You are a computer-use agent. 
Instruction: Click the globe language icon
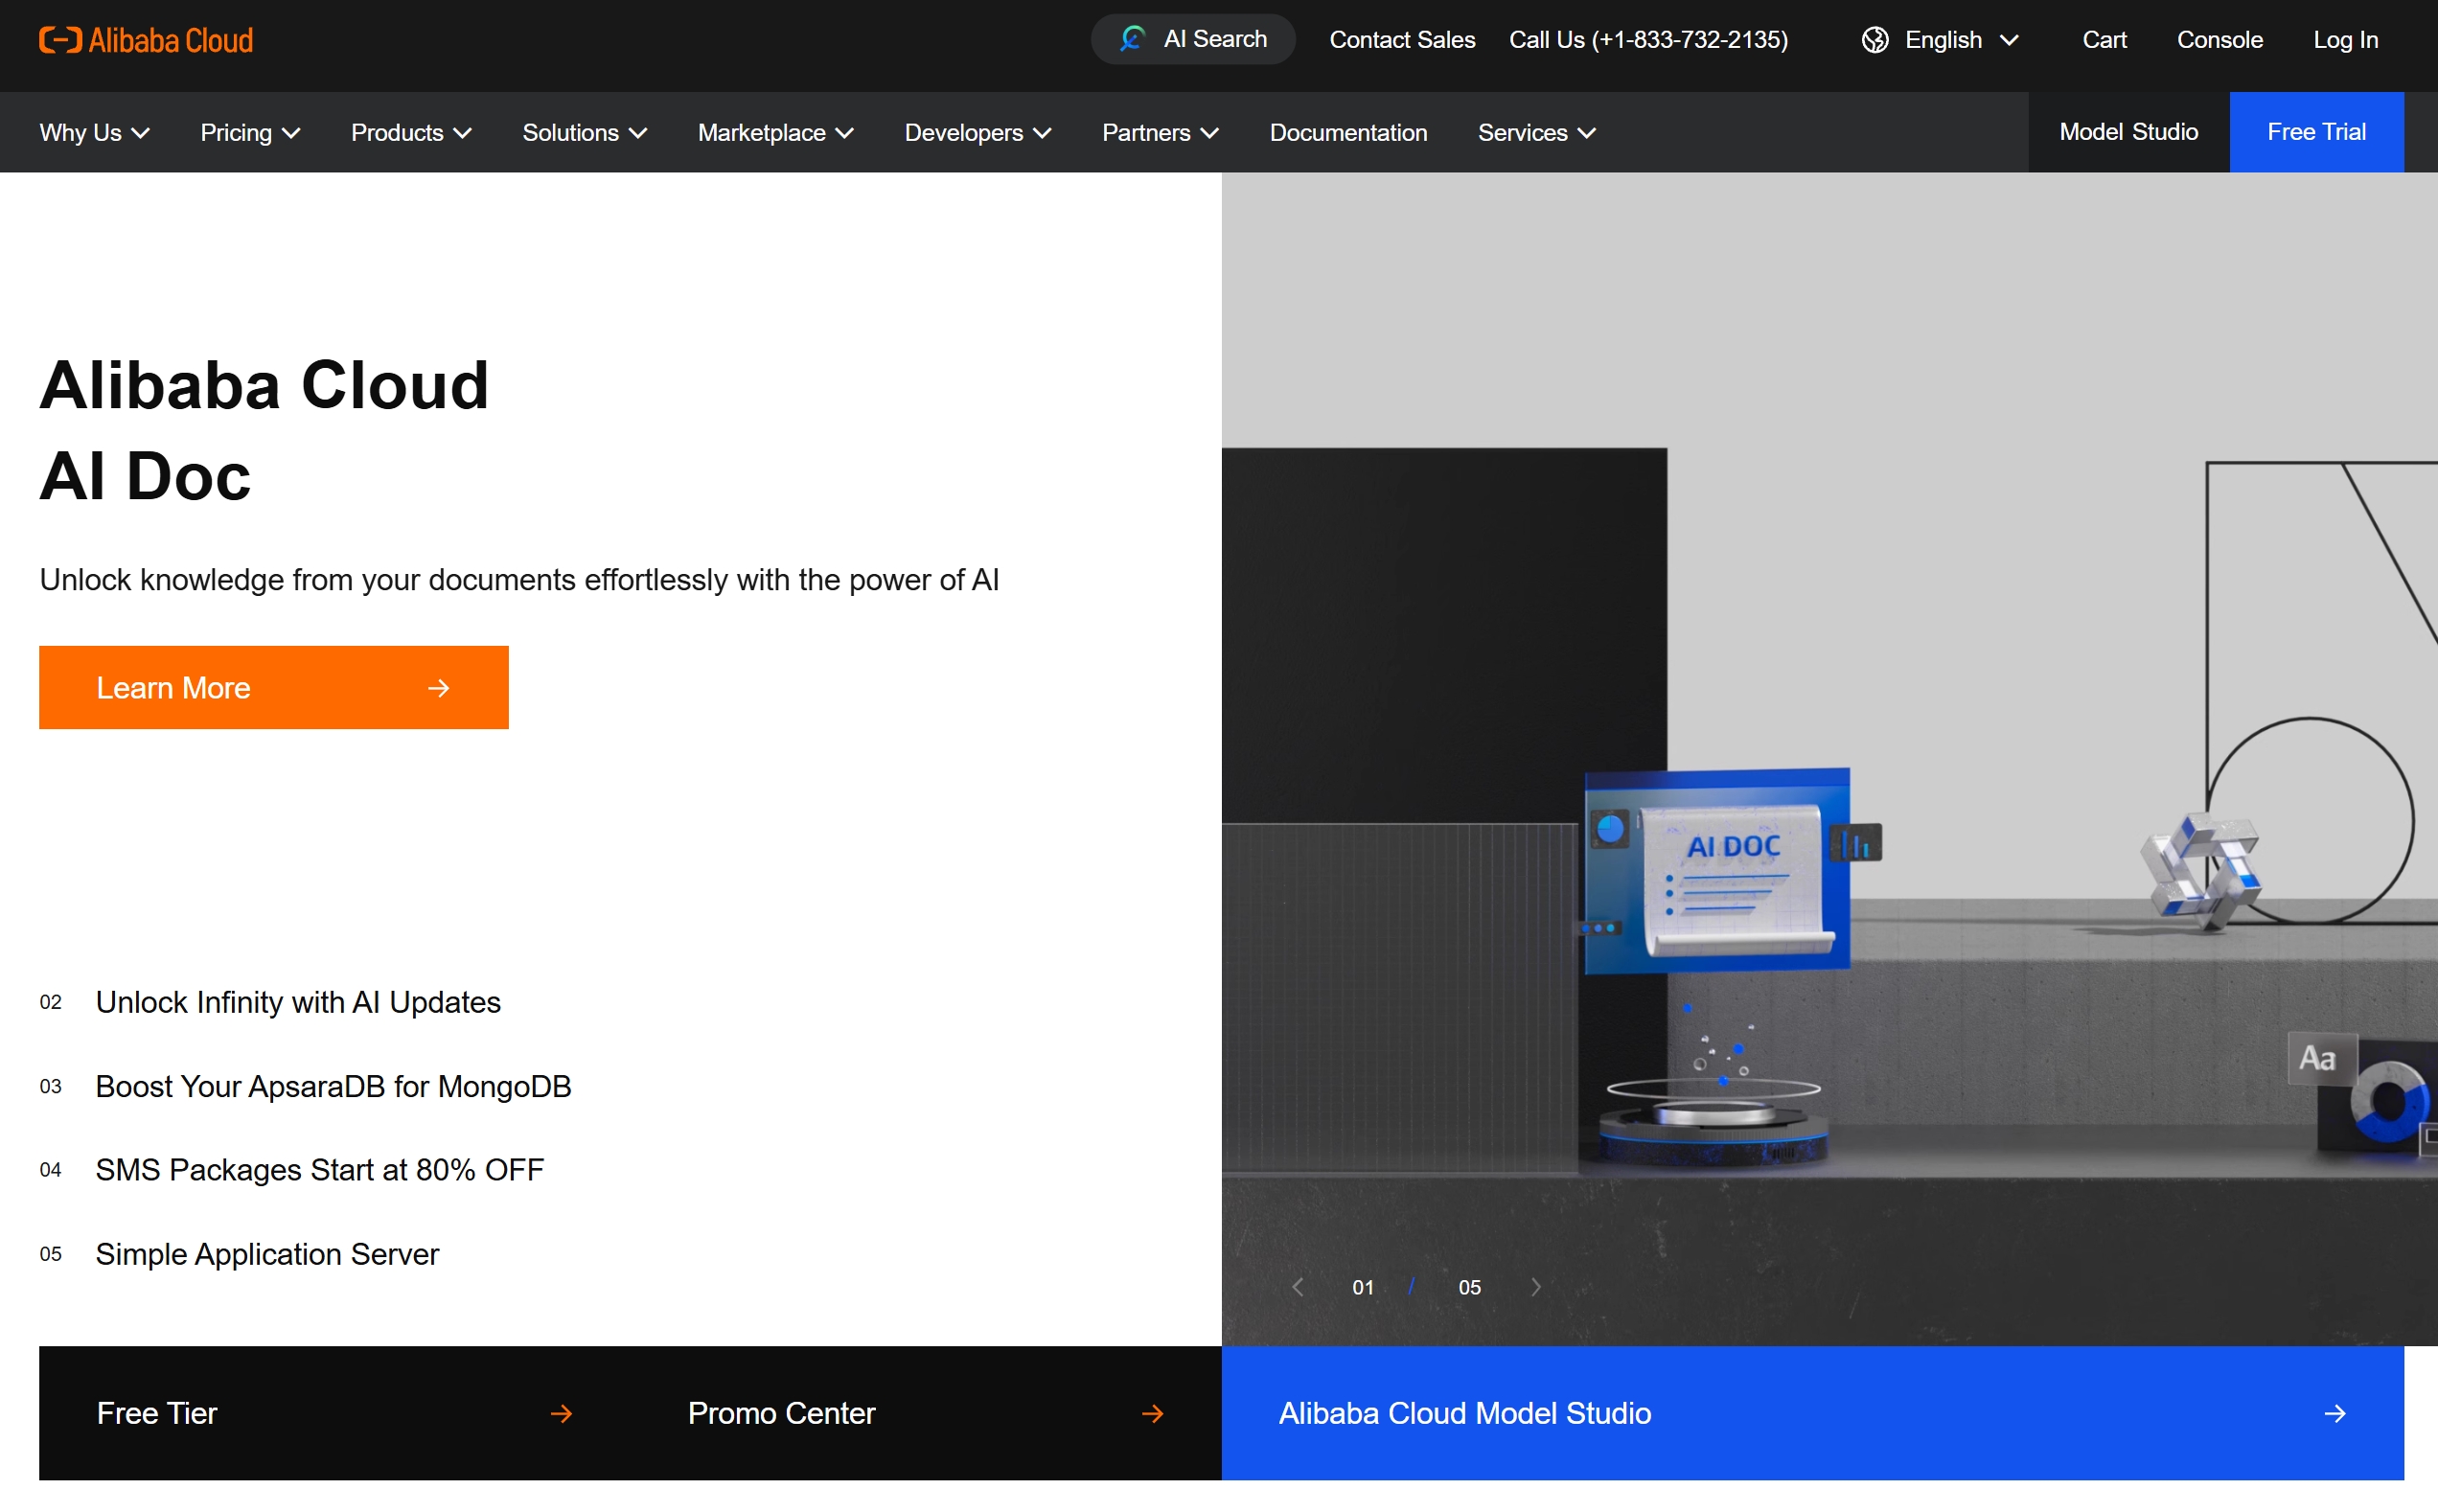pyautogui.click(x=1874, y=40)
